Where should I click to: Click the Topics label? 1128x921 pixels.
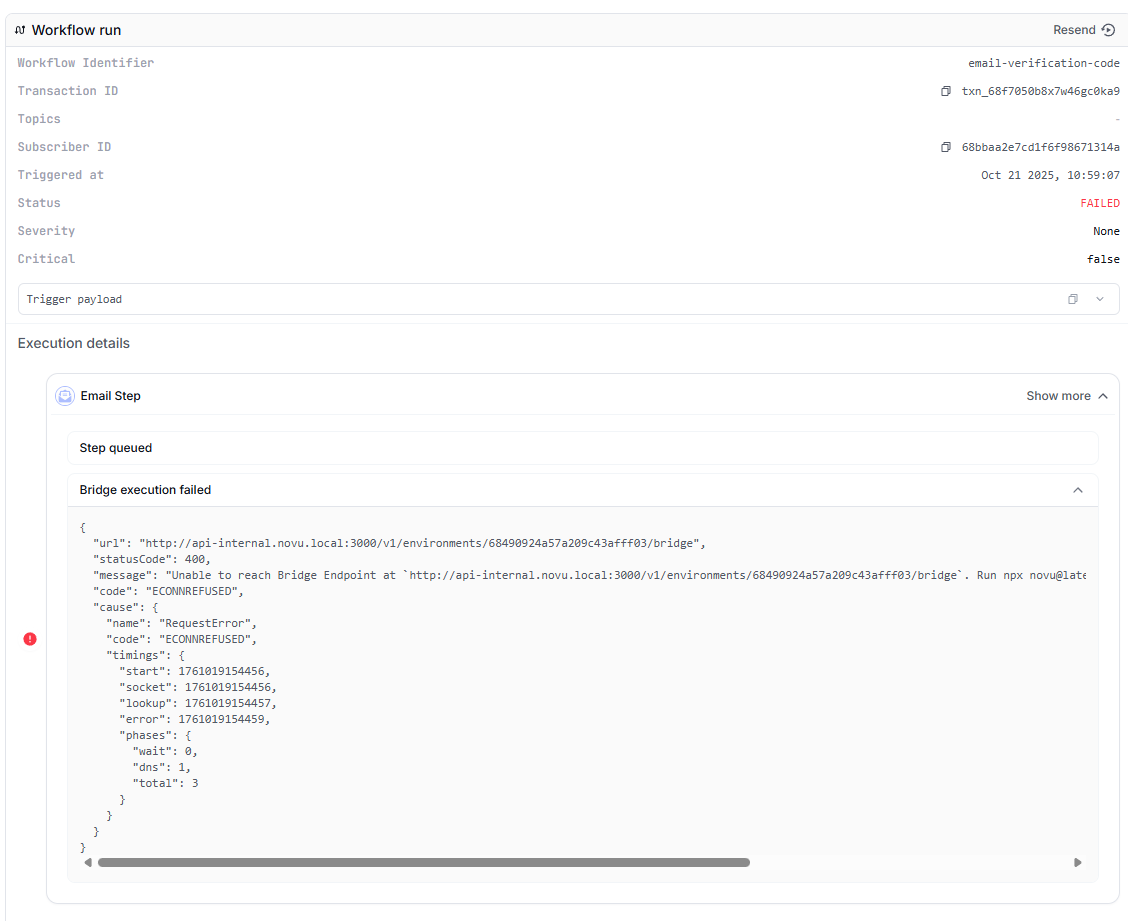pos(39,119)
